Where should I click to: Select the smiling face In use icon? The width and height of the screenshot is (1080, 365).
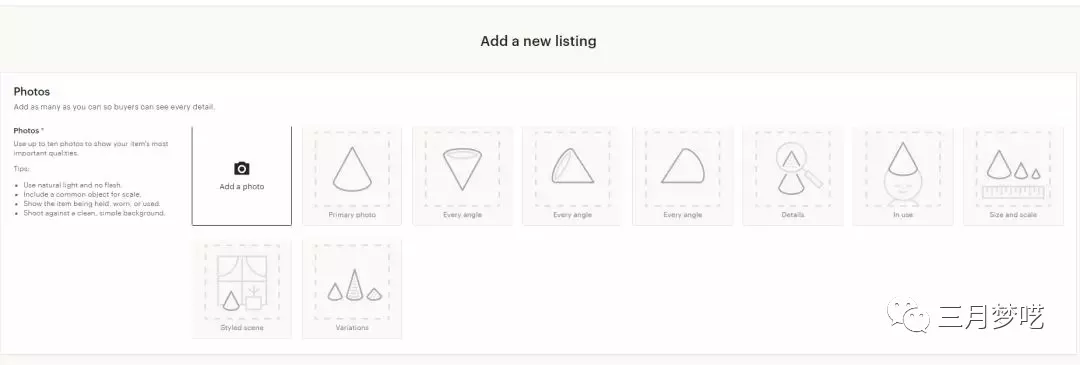(x=903, y=174)
